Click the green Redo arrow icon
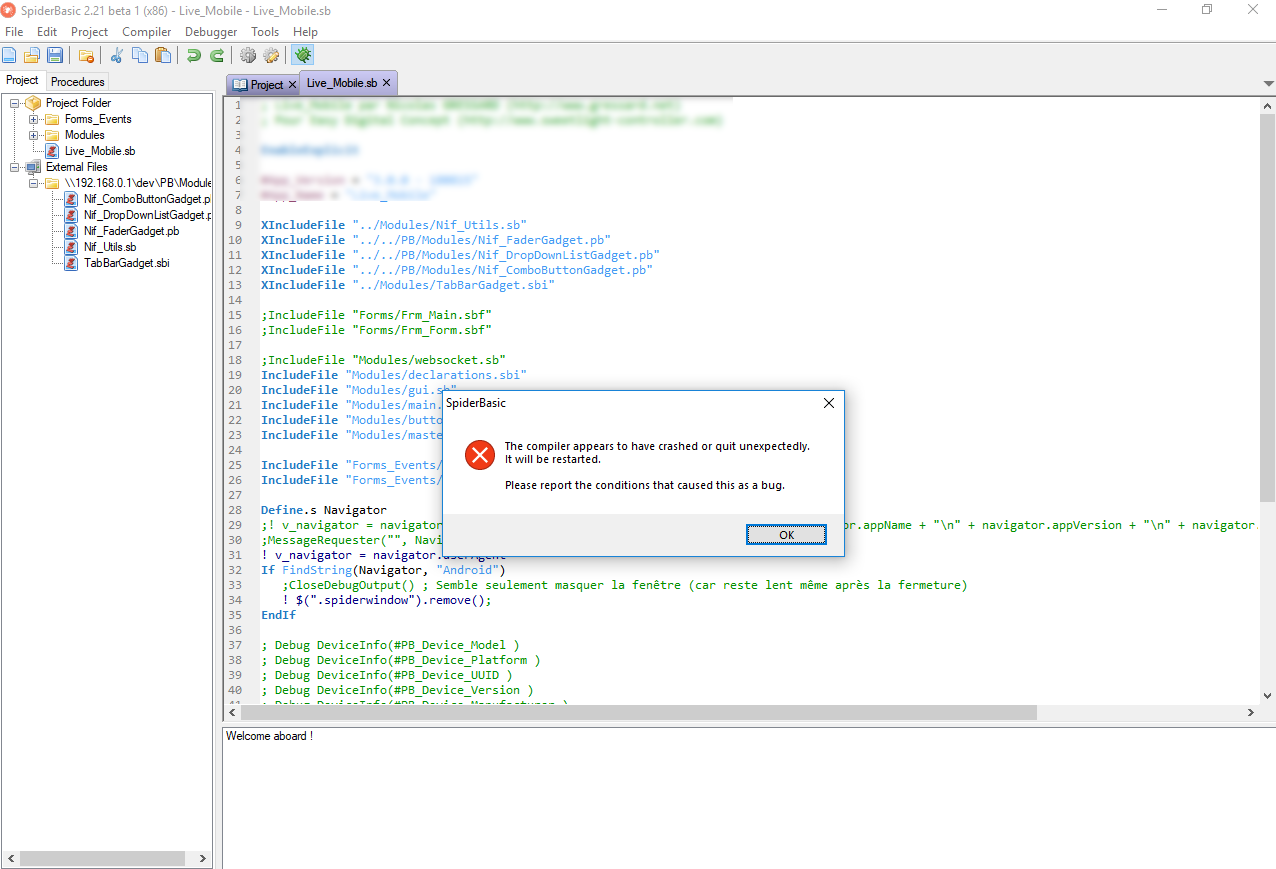 point(217,55)
